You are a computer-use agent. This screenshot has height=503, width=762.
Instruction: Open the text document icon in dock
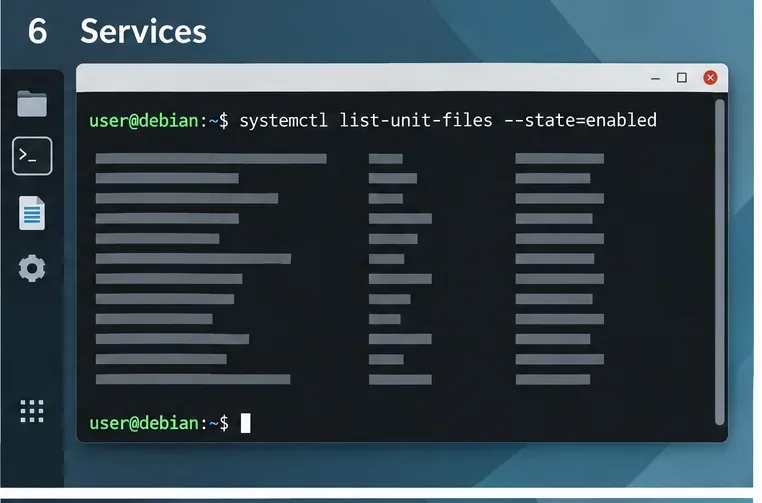[32, 213]
